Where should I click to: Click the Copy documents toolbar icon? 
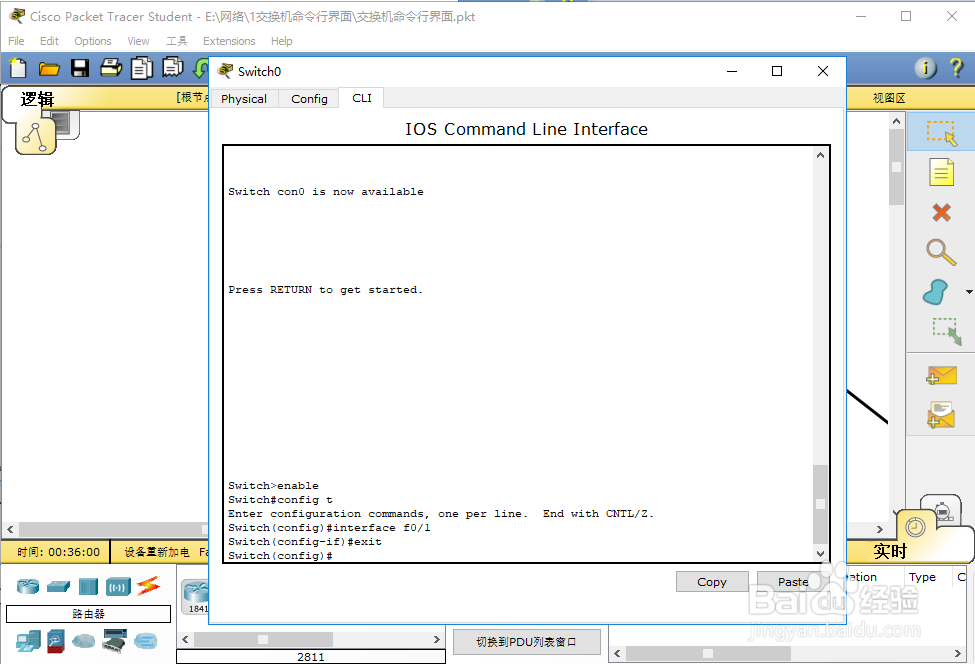click(x=142, y=68)
